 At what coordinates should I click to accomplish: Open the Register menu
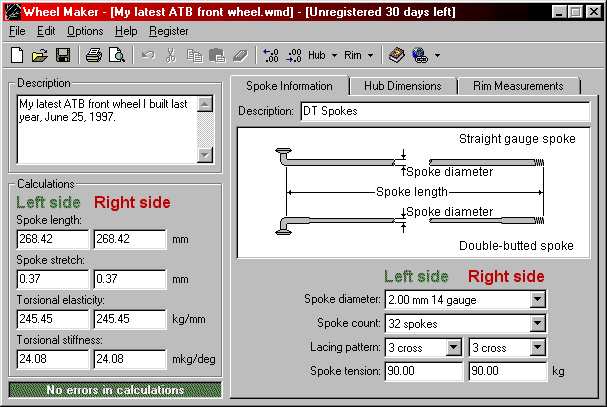click(168, 31)
